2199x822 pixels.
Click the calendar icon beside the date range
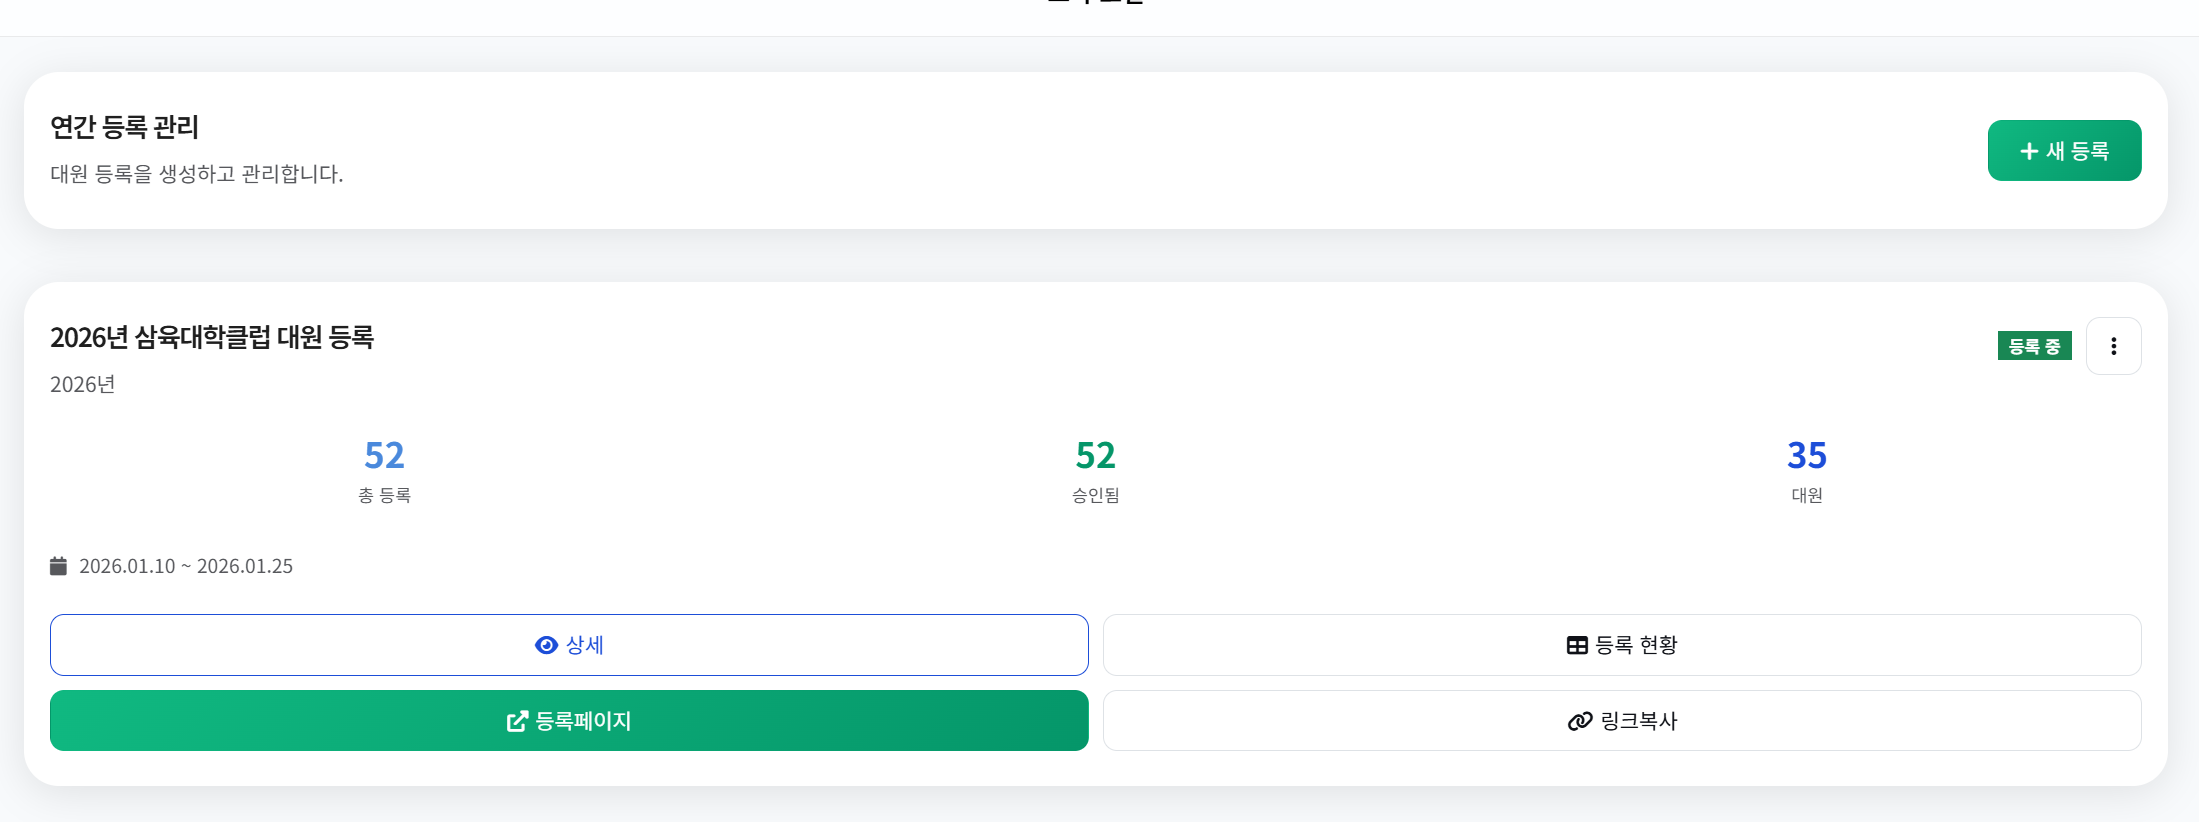[59, 566]
